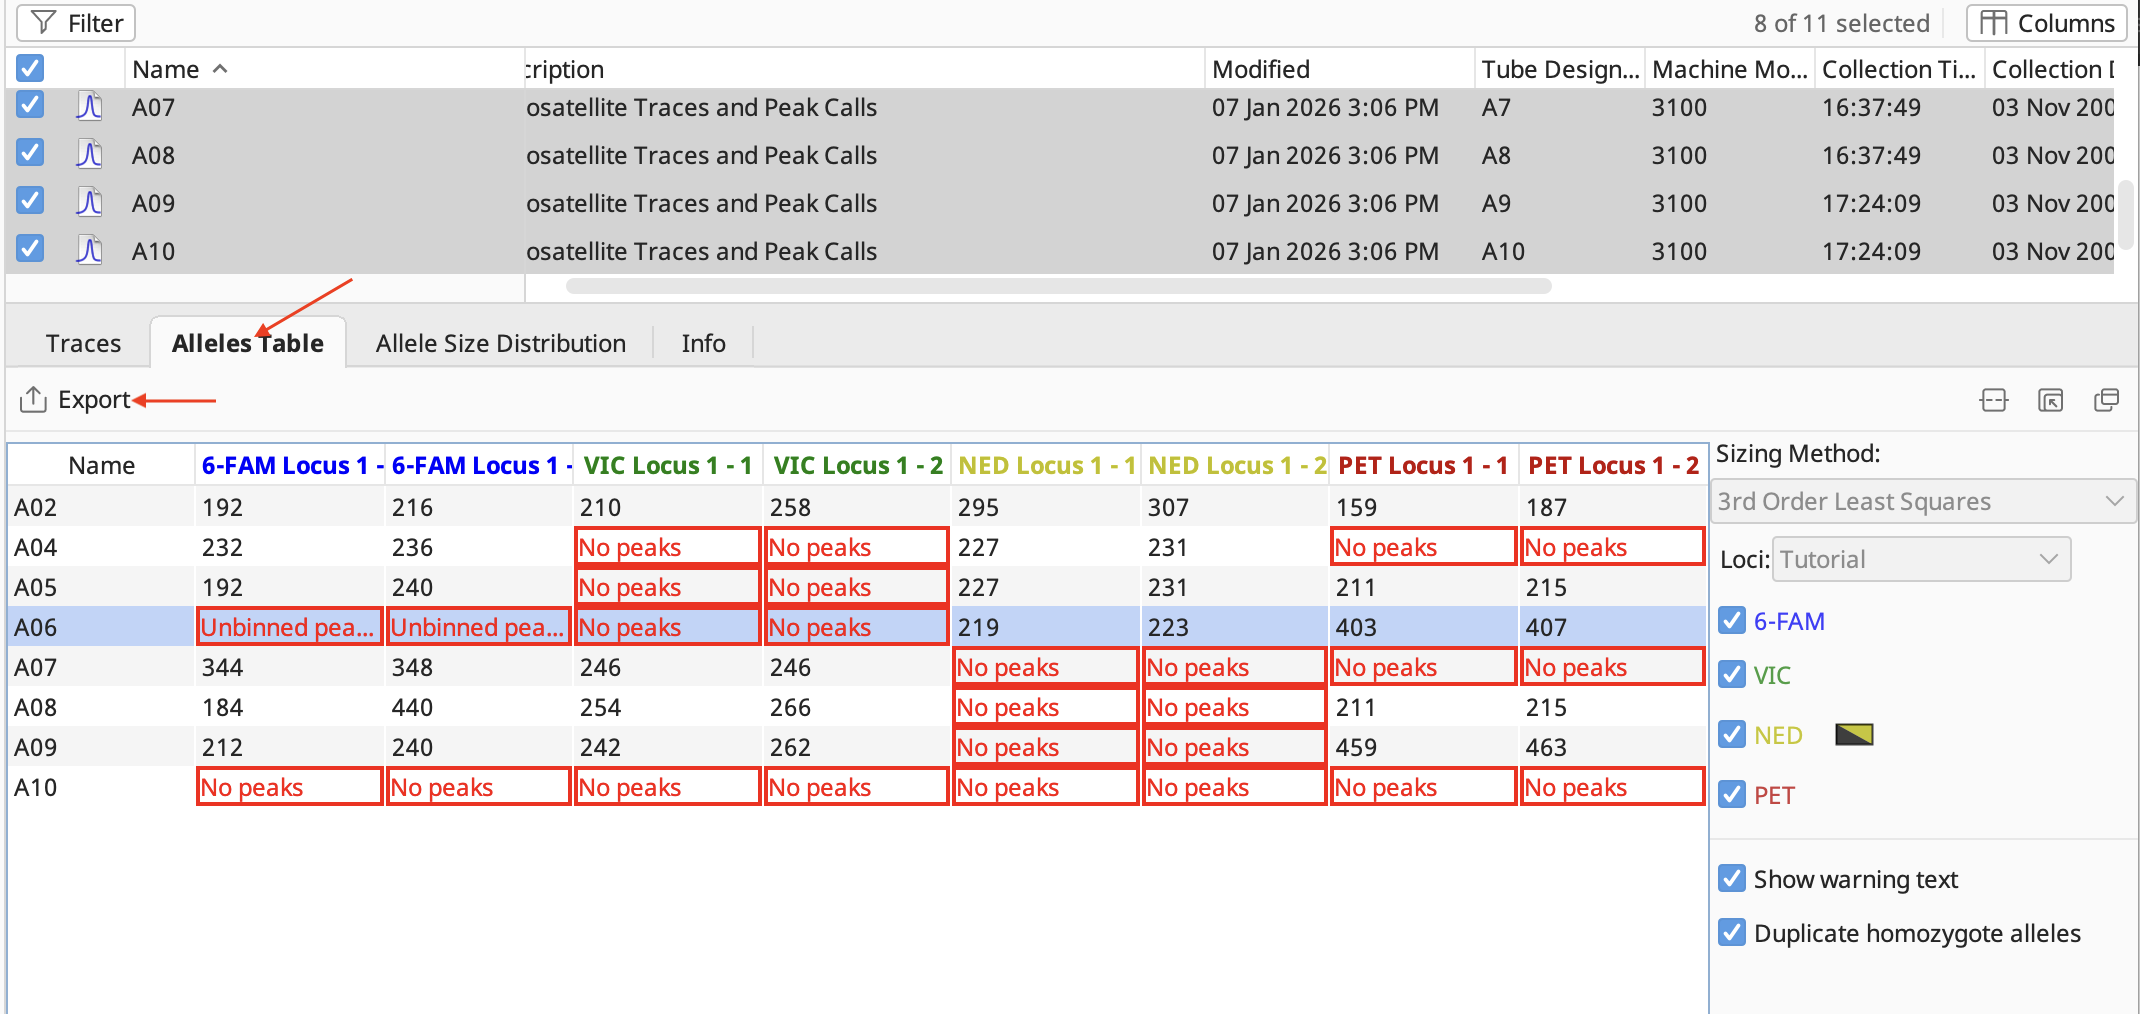The width and height of the screenshot is (2140, 1014).
Task: Click the NED dye color swatch
Action: [x=1854, y=735]
